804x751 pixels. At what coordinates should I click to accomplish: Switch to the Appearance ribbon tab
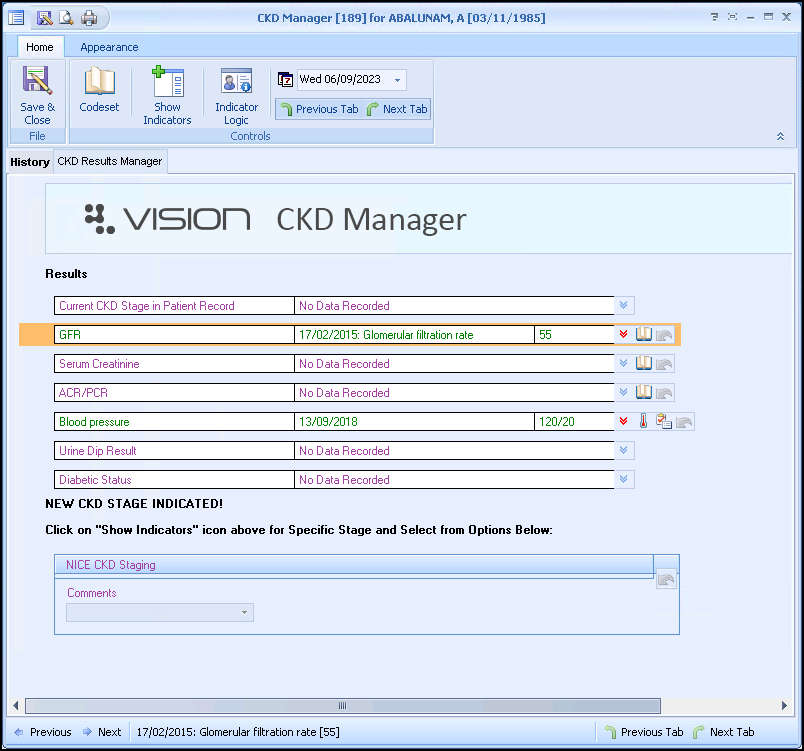pos(109,47)
